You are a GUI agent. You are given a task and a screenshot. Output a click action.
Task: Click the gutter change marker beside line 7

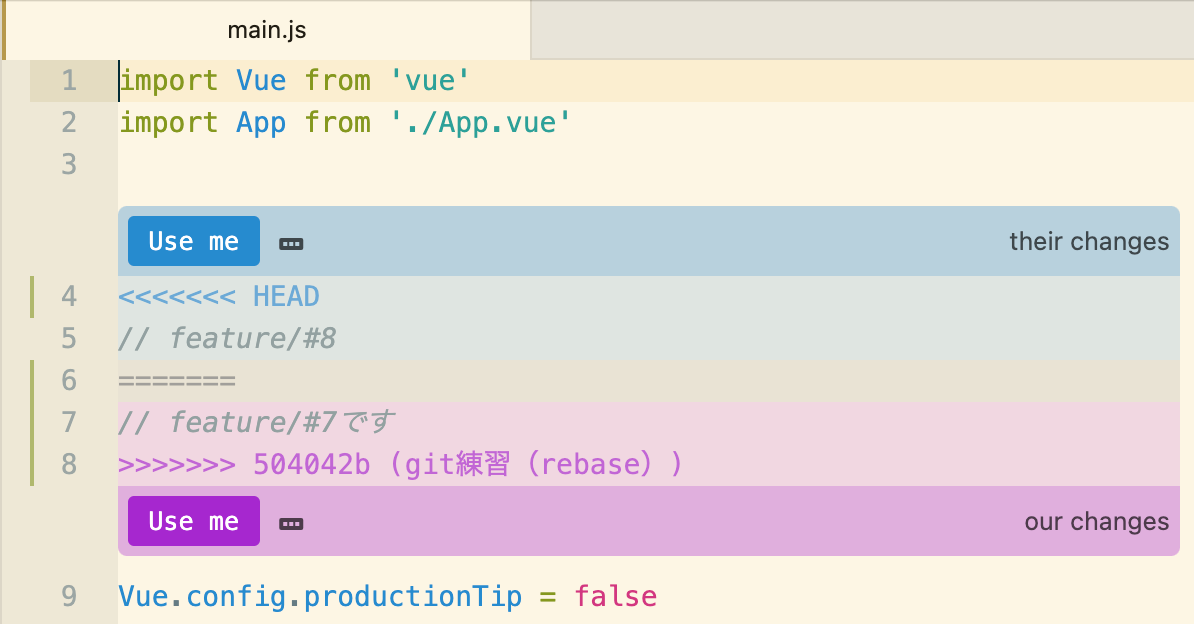point(33,421)
